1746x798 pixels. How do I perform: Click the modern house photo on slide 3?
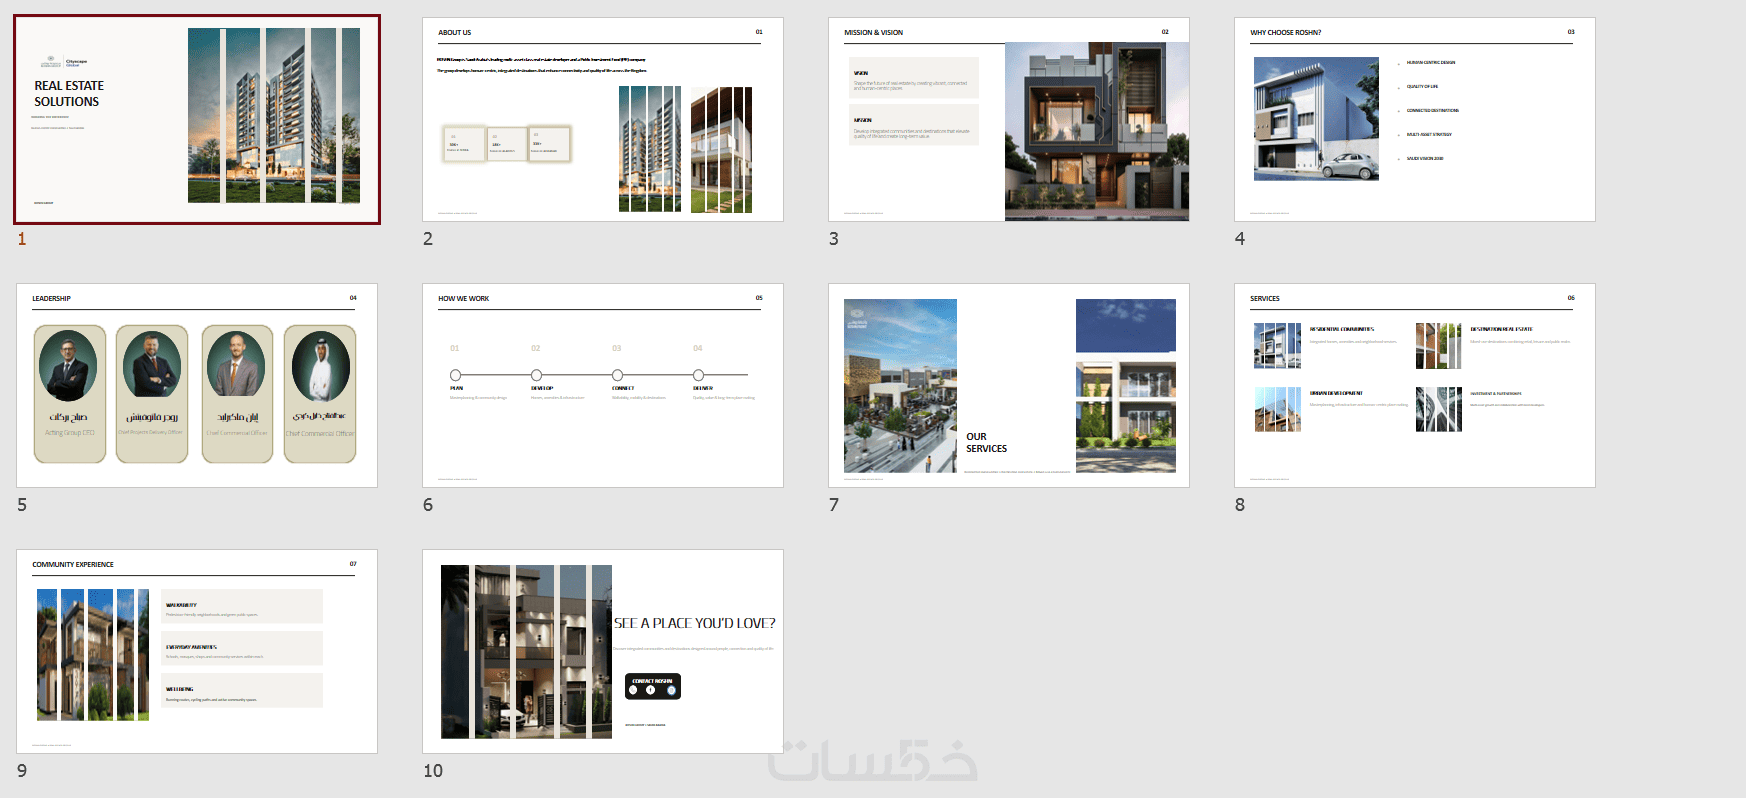pos(1097,131)
